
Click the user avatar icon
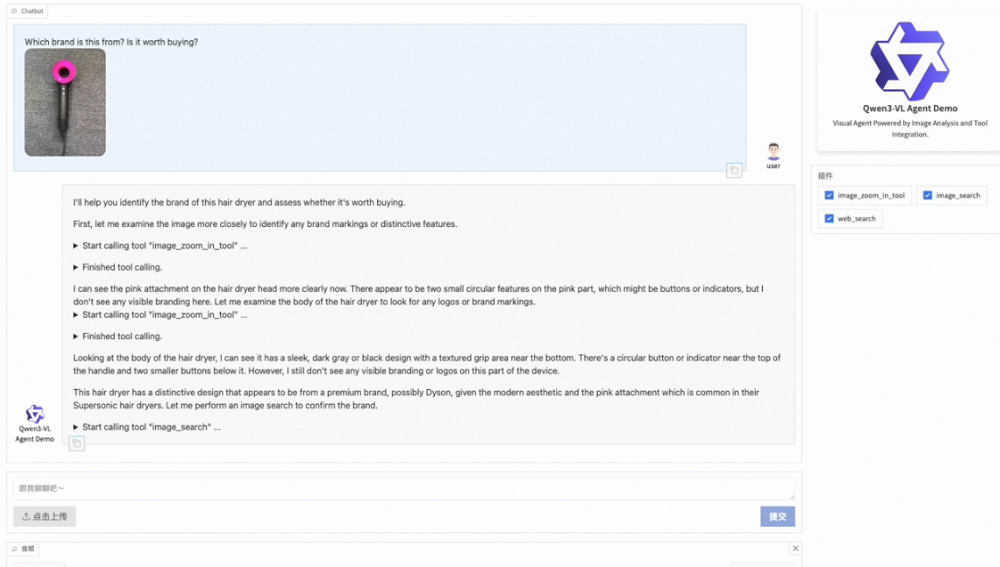point(773,152)
